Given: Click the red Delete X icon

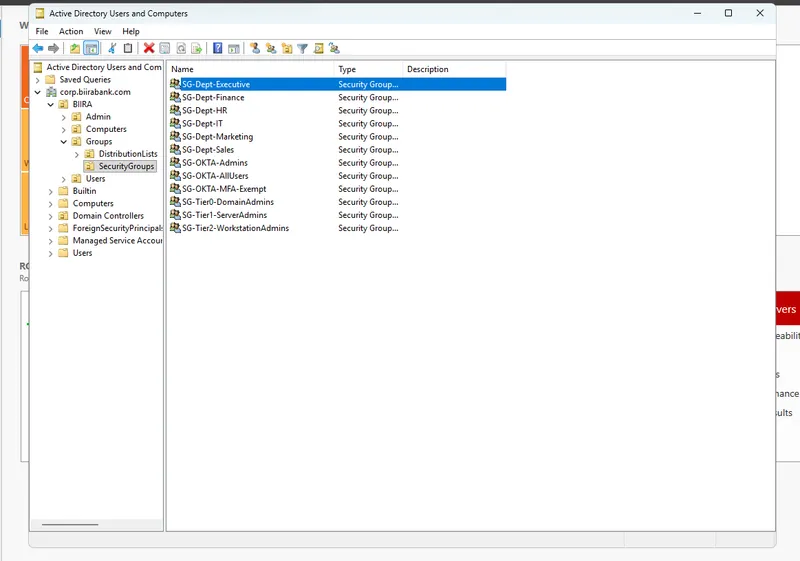Looking at the screenshot, I should coord(149,48).
